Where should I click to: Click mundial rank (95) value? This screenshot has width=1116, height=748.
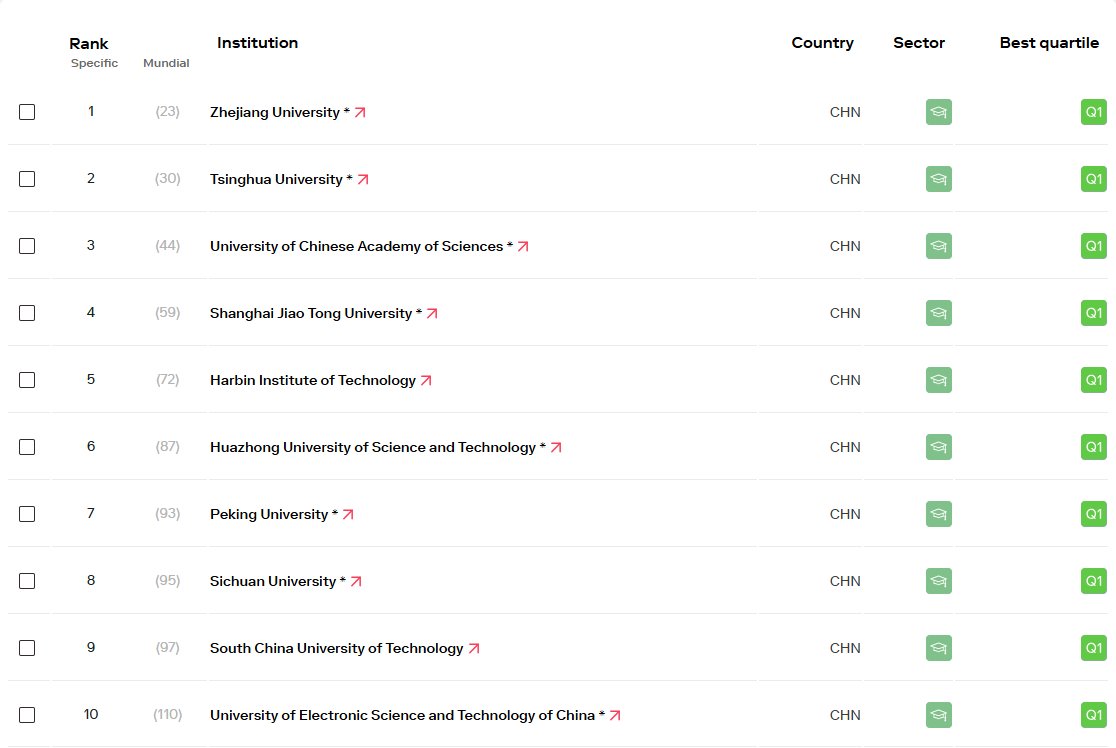click(167, 580)
